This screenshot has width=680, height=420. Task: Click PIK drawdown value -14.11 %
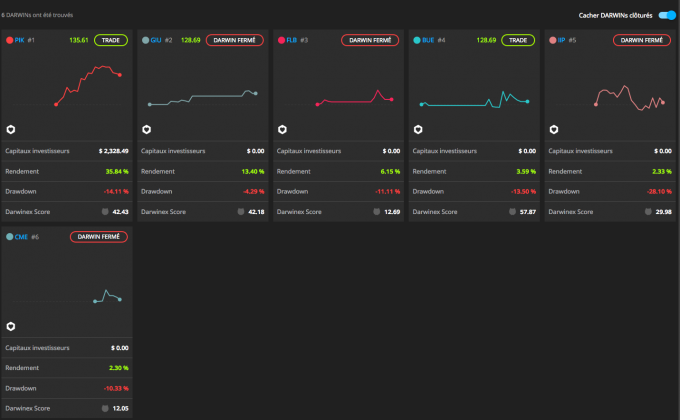click(116, 191)
